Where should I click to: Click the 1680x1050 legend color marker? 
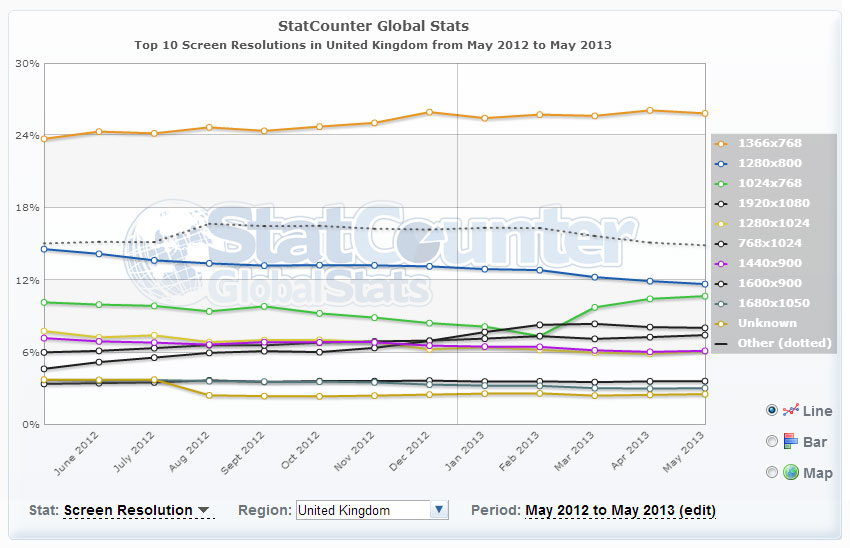point(721,304)
